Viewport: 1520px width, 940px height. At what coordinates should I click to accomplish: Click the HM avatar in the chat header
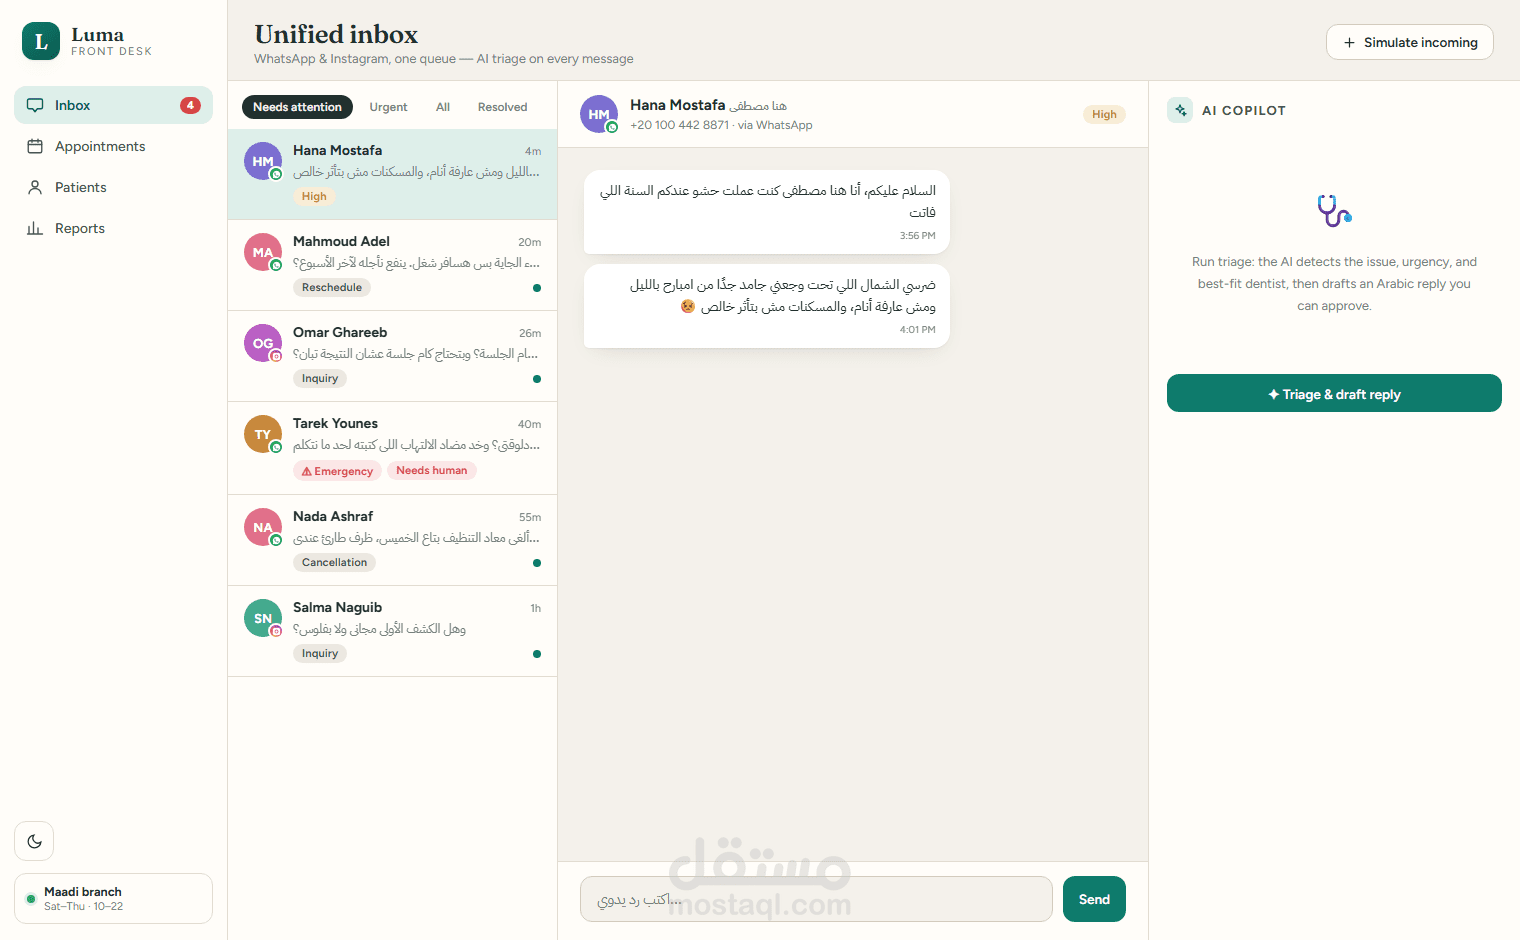(599, 114)
